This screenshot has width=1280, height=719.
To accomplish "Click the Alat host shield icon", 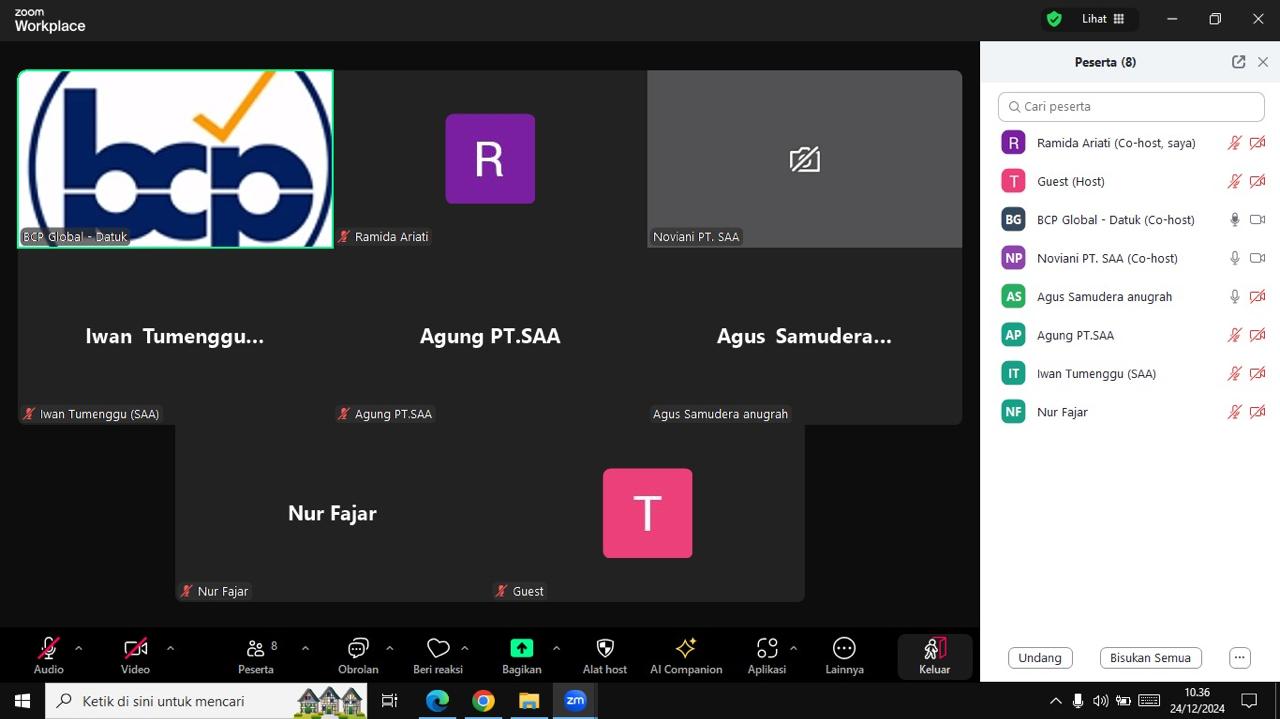I will (x=604, y=648).
